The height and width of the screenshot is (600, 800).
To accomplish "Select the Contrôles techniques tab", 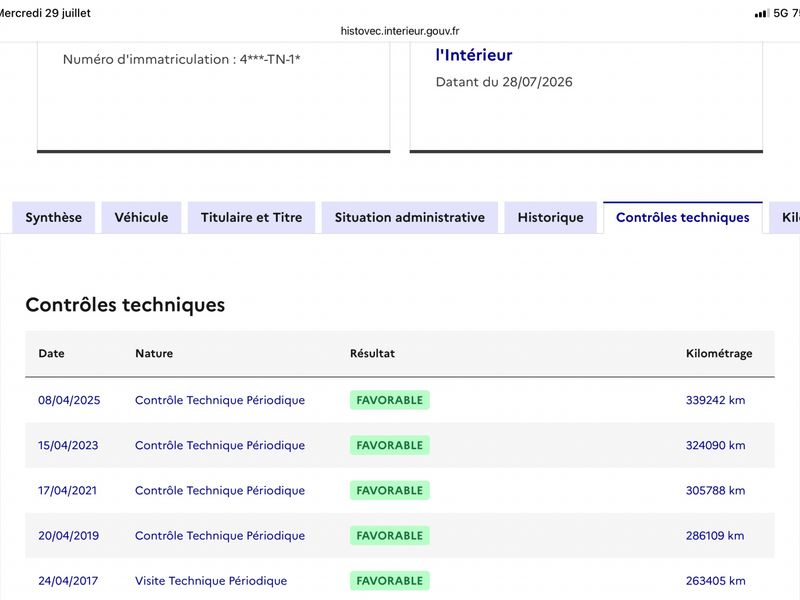I will 683,217.
